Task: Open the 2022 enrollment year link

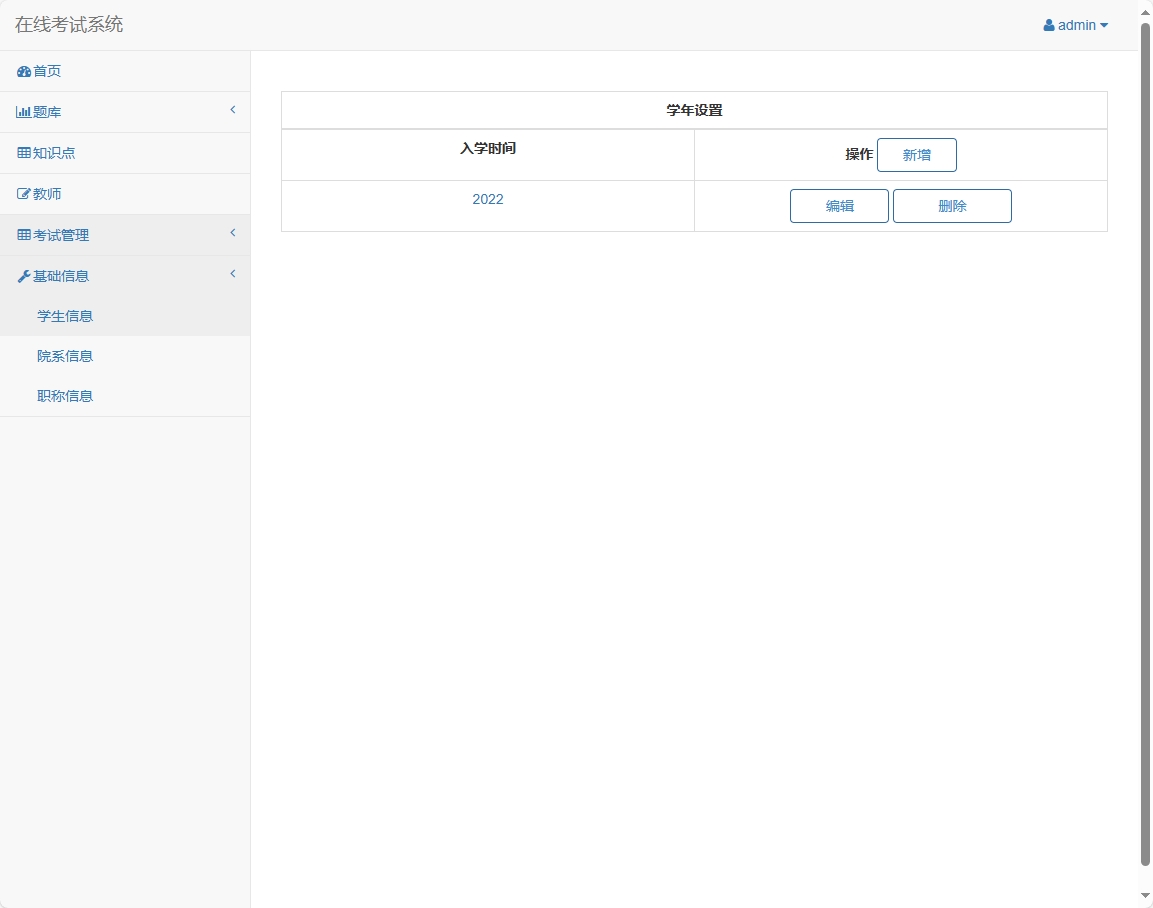Action: click(x=488, y=199)
